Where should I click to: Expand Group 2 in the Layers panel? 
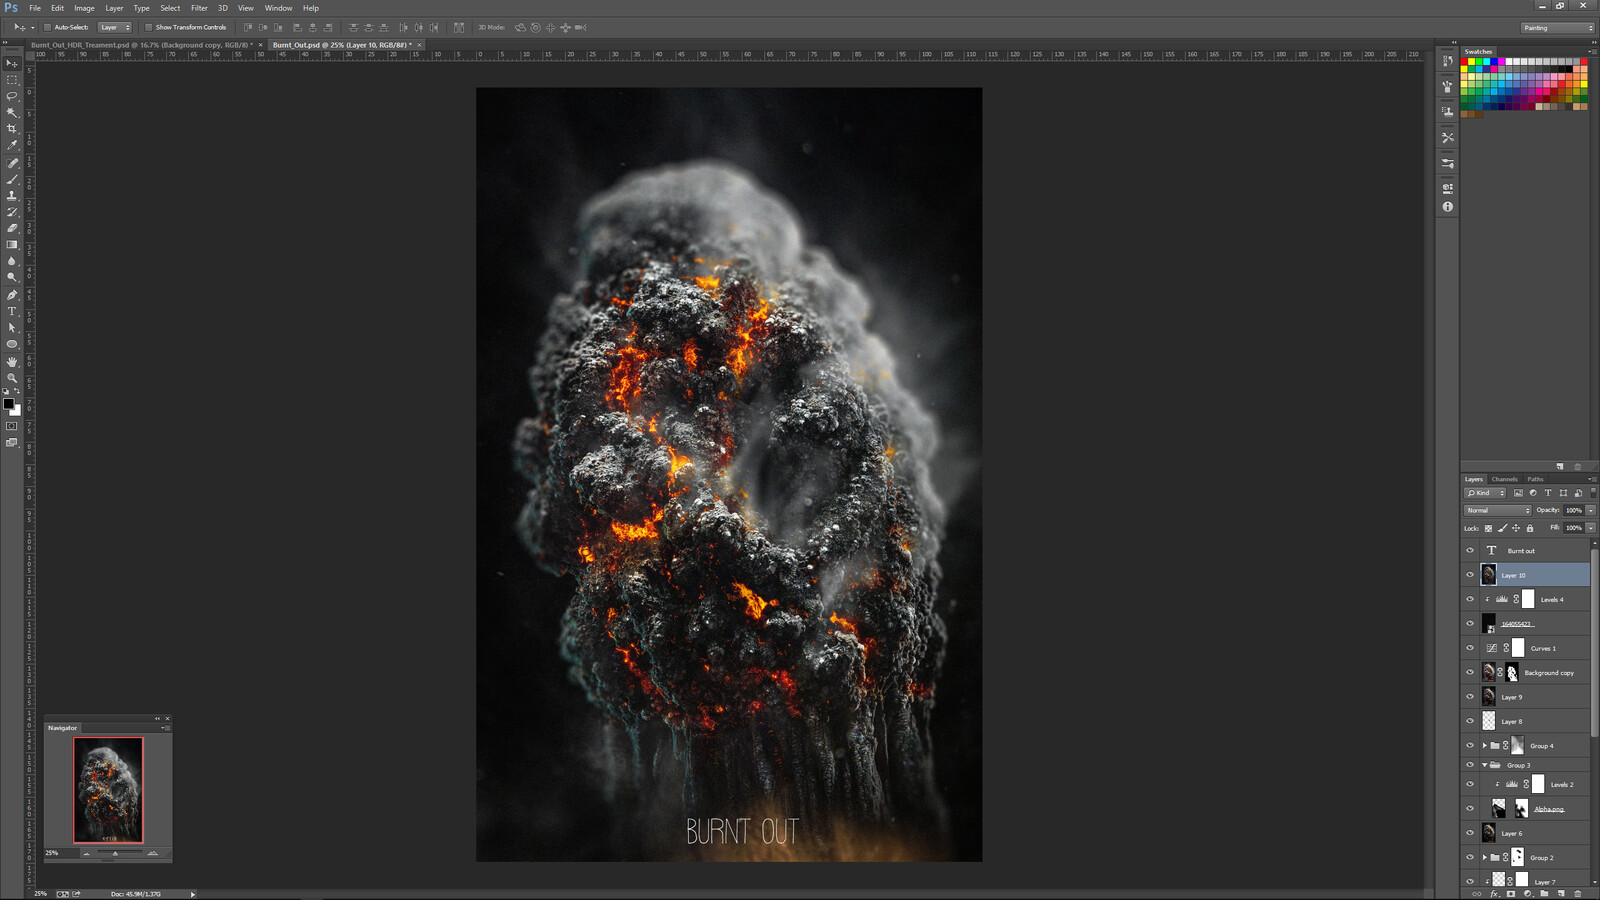coord(1484,857)
